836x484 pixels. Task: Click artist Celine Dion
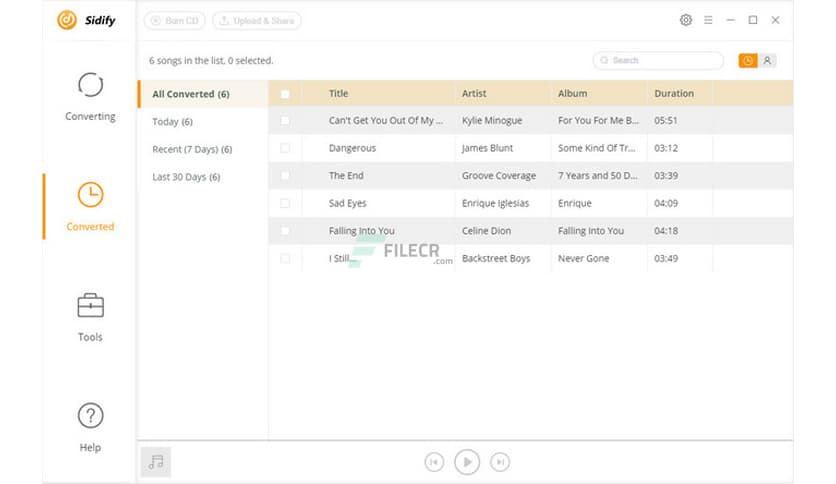click(486, 231)
